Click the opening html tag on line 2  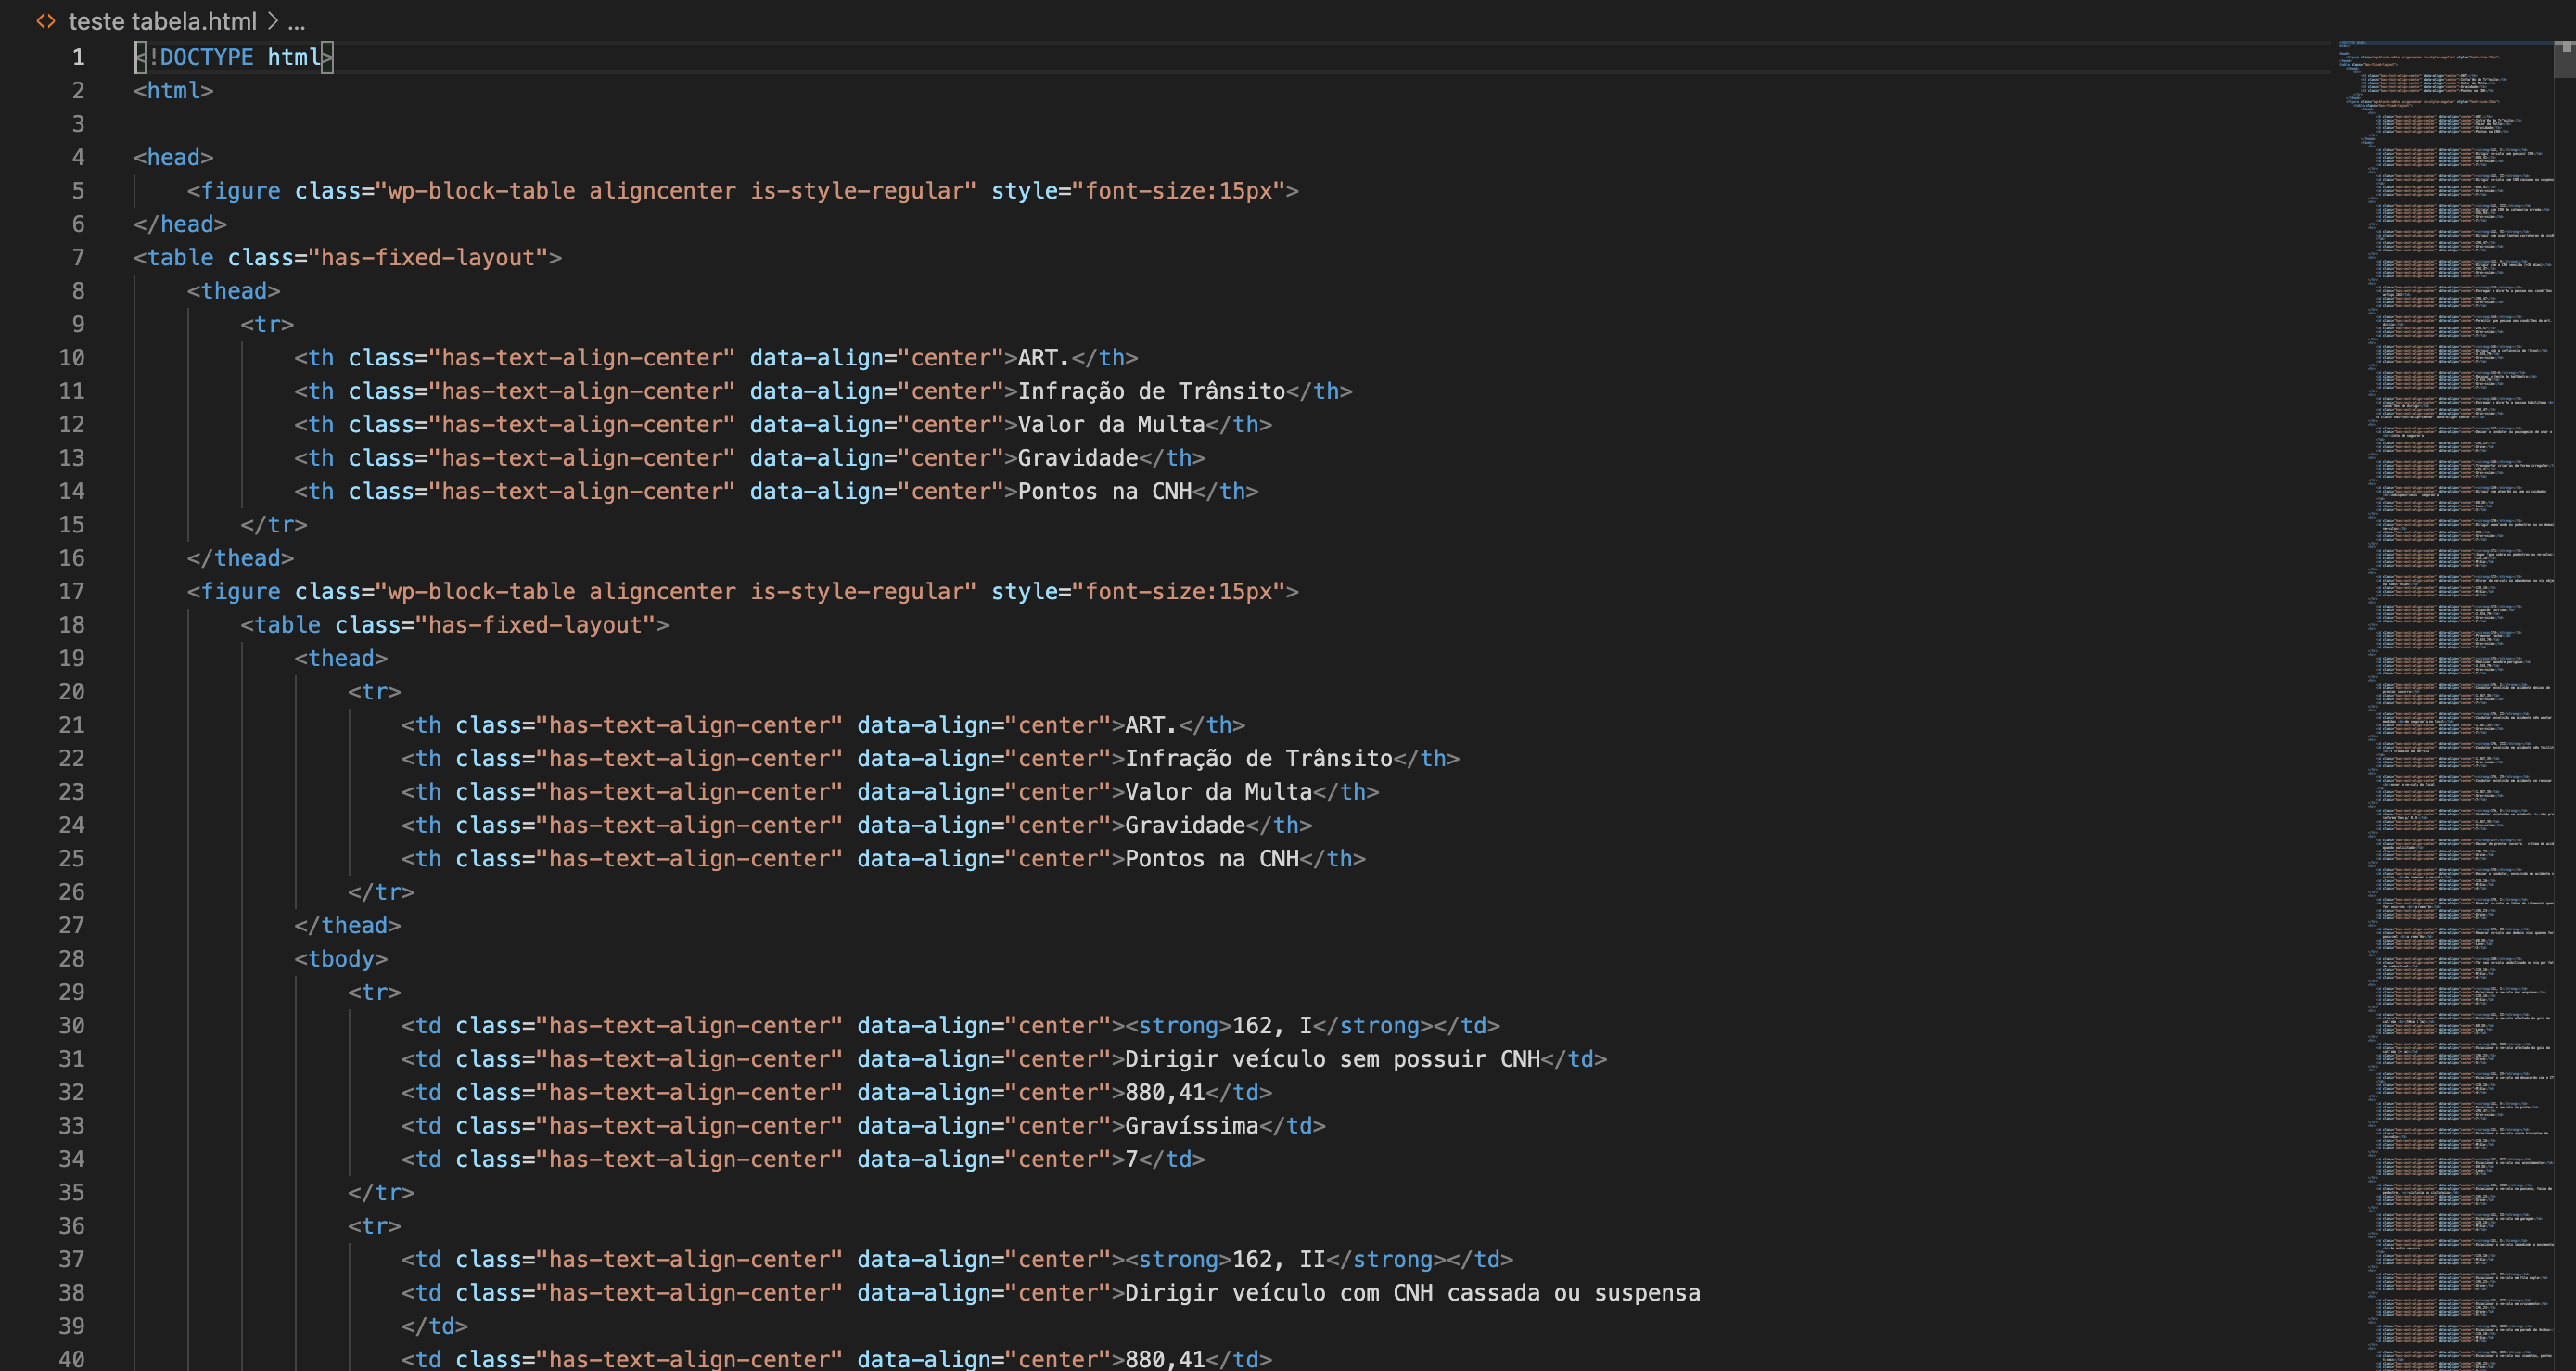(174, 90)
